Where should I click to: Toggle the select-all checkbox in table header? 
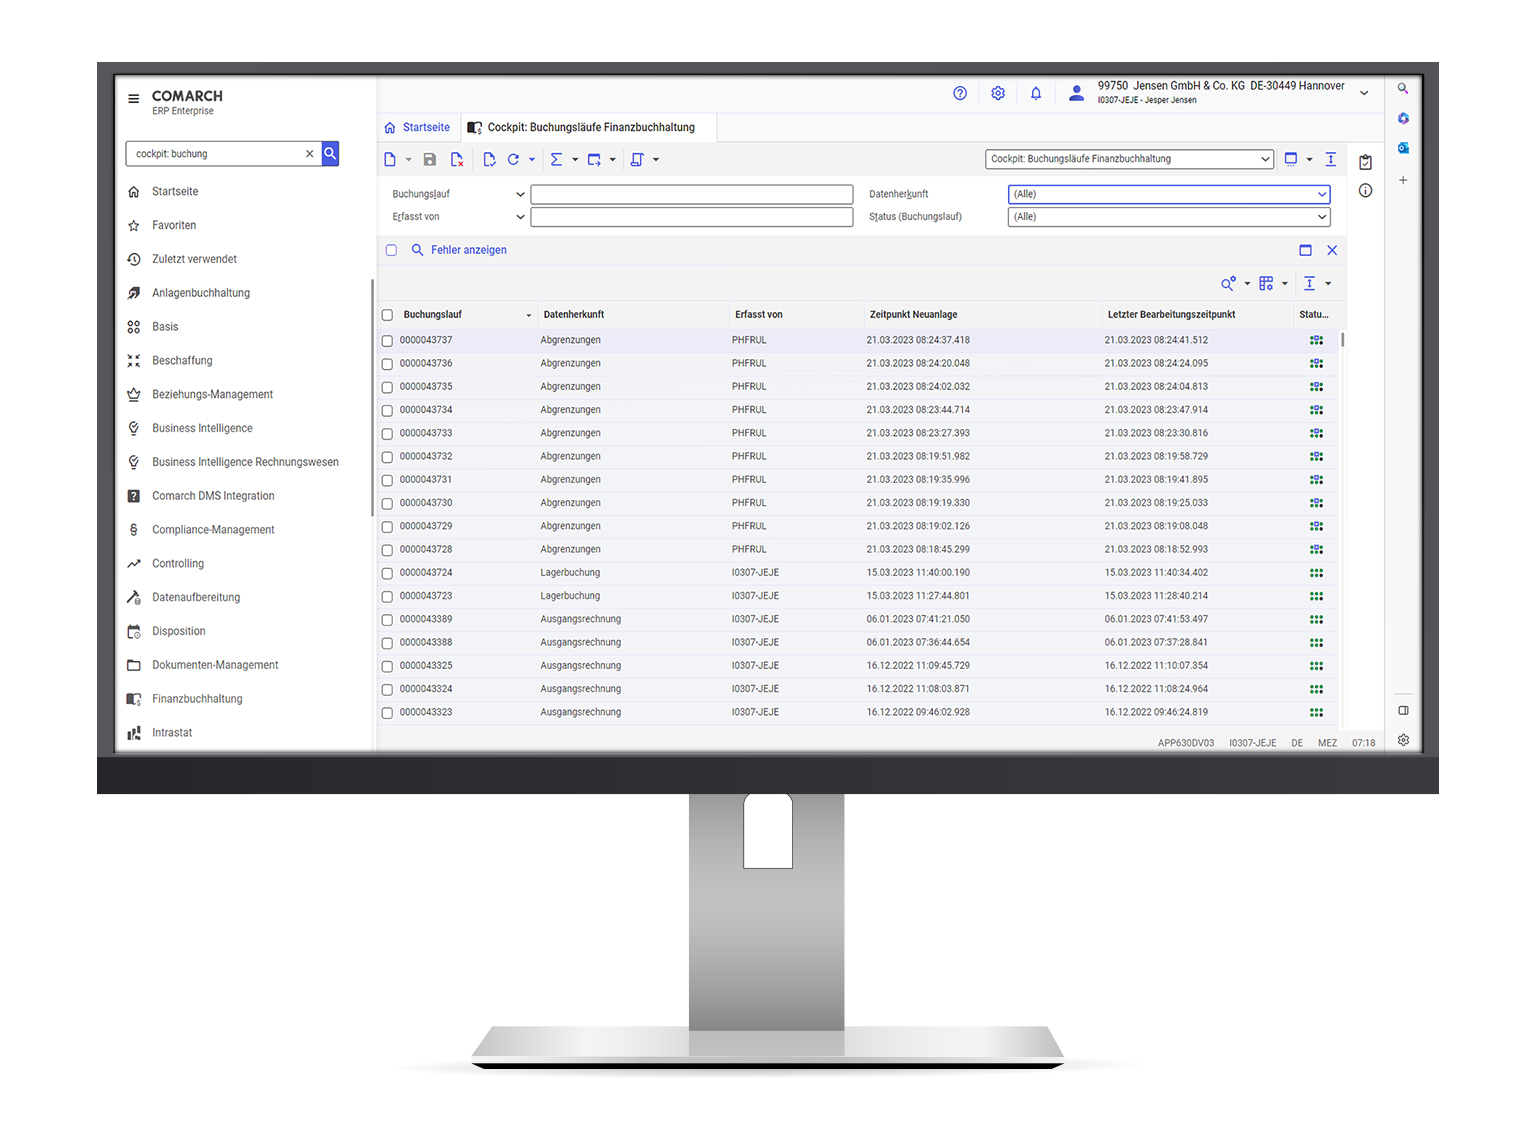(388, 315)
